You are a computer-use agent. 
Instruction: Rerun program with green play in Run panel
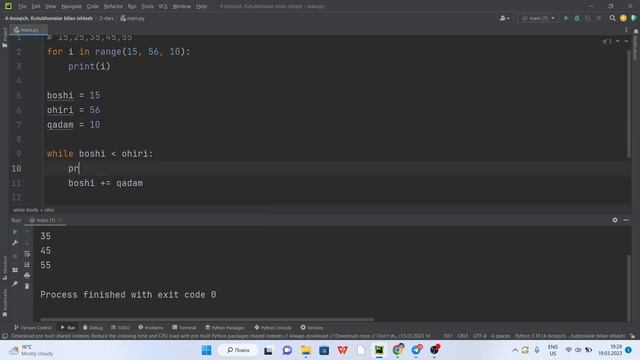pos(15,232)
